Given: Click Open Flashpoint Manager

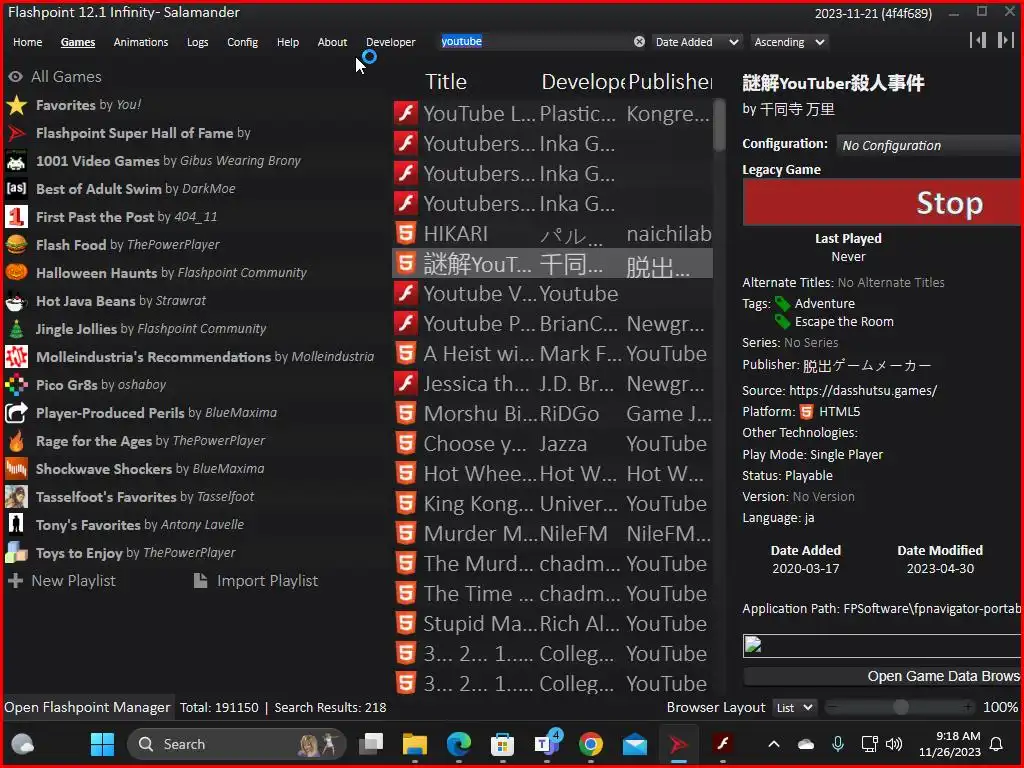Looking at the screenshot, I should pyautogui.click(x=87, y=707).
